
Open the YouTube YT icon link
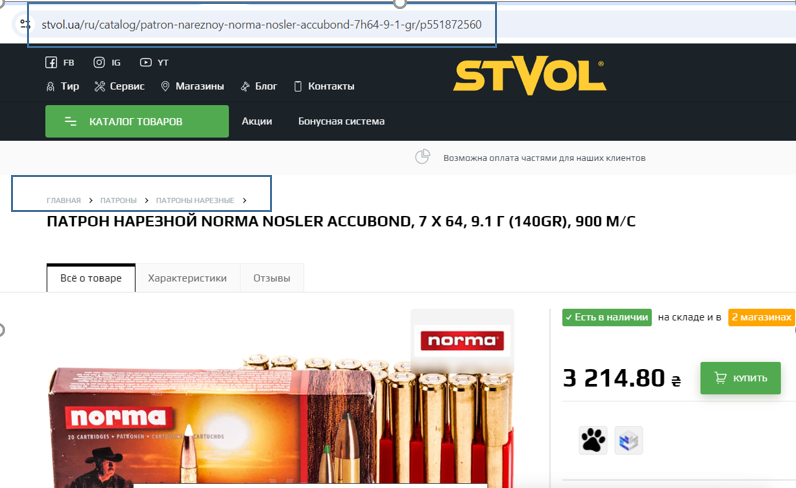pos(146,62)
